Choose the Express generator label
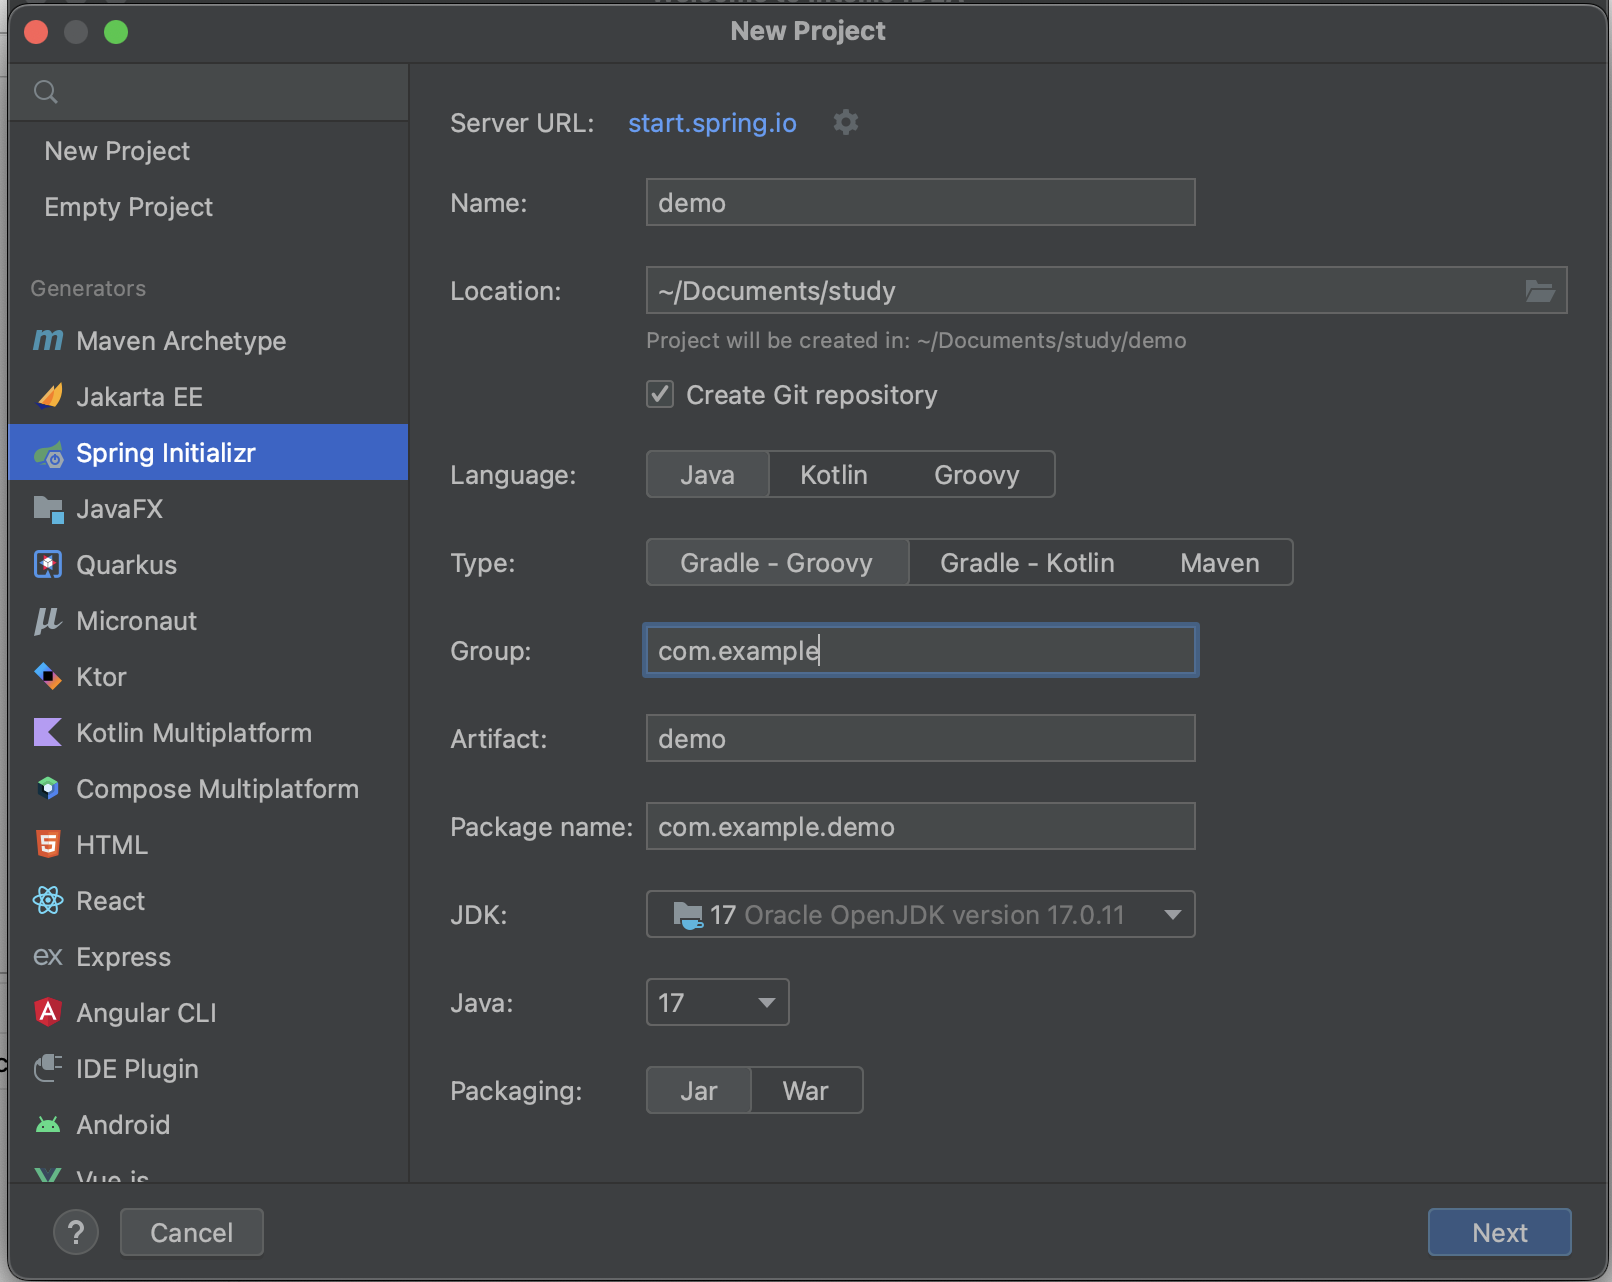The height and width of the screenshot is (1282, 1612). point(123,957)
